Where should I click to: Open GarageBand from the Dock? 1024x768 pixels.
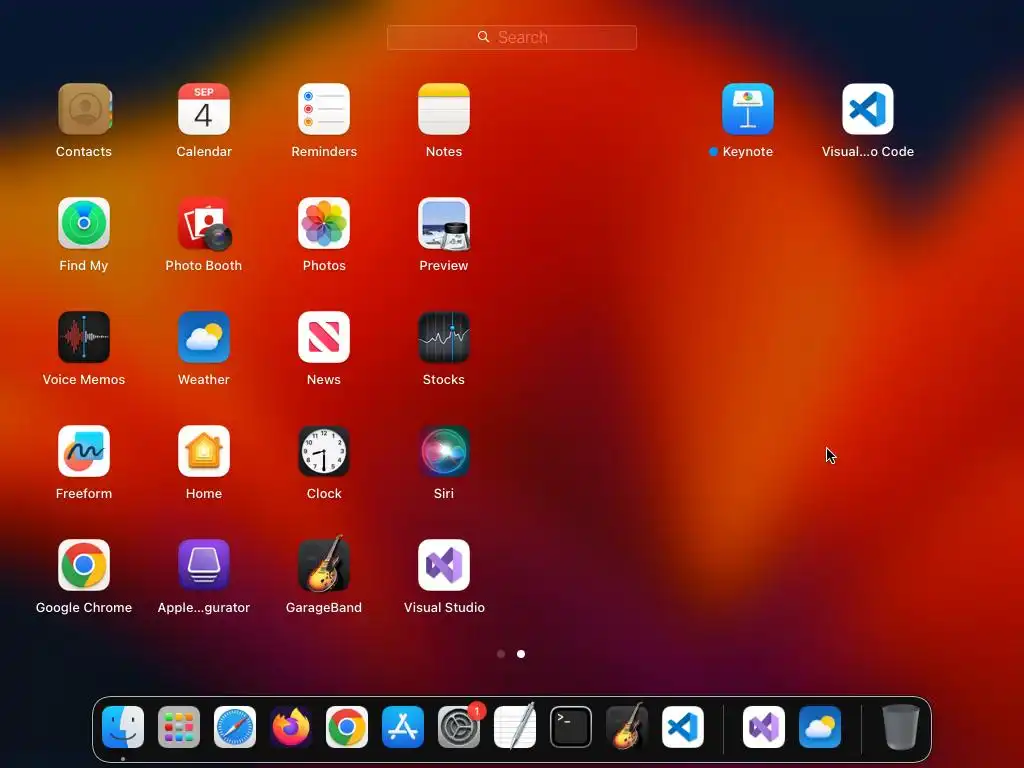click(627, 726)
